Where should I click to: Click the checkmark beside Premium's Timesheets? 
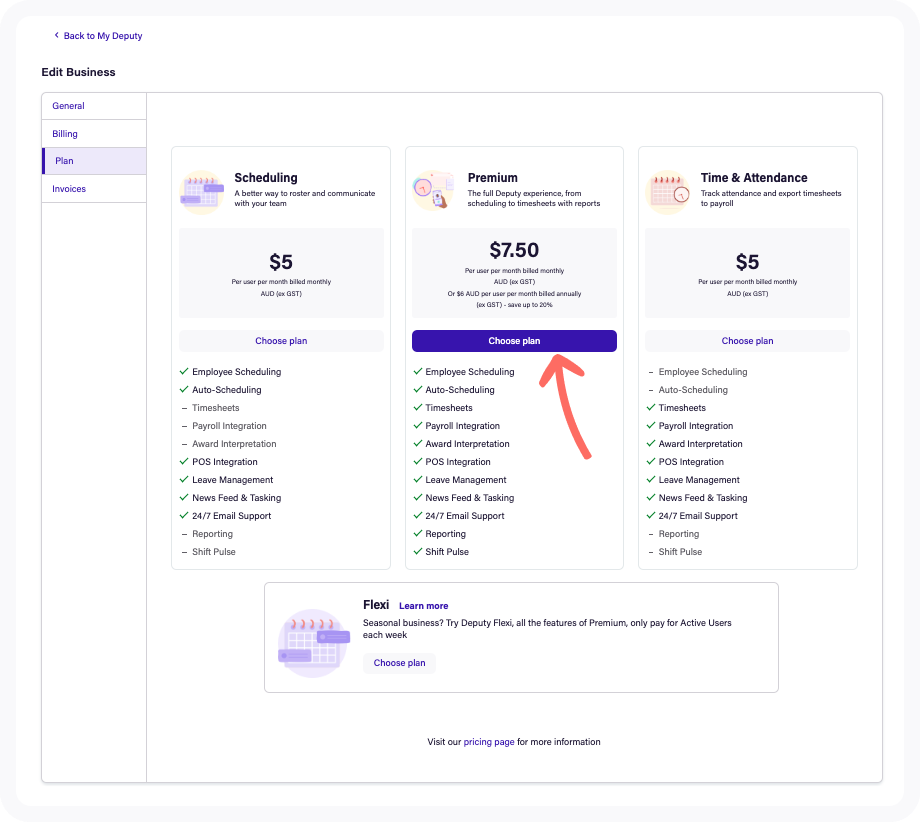(x=417, y=407)
